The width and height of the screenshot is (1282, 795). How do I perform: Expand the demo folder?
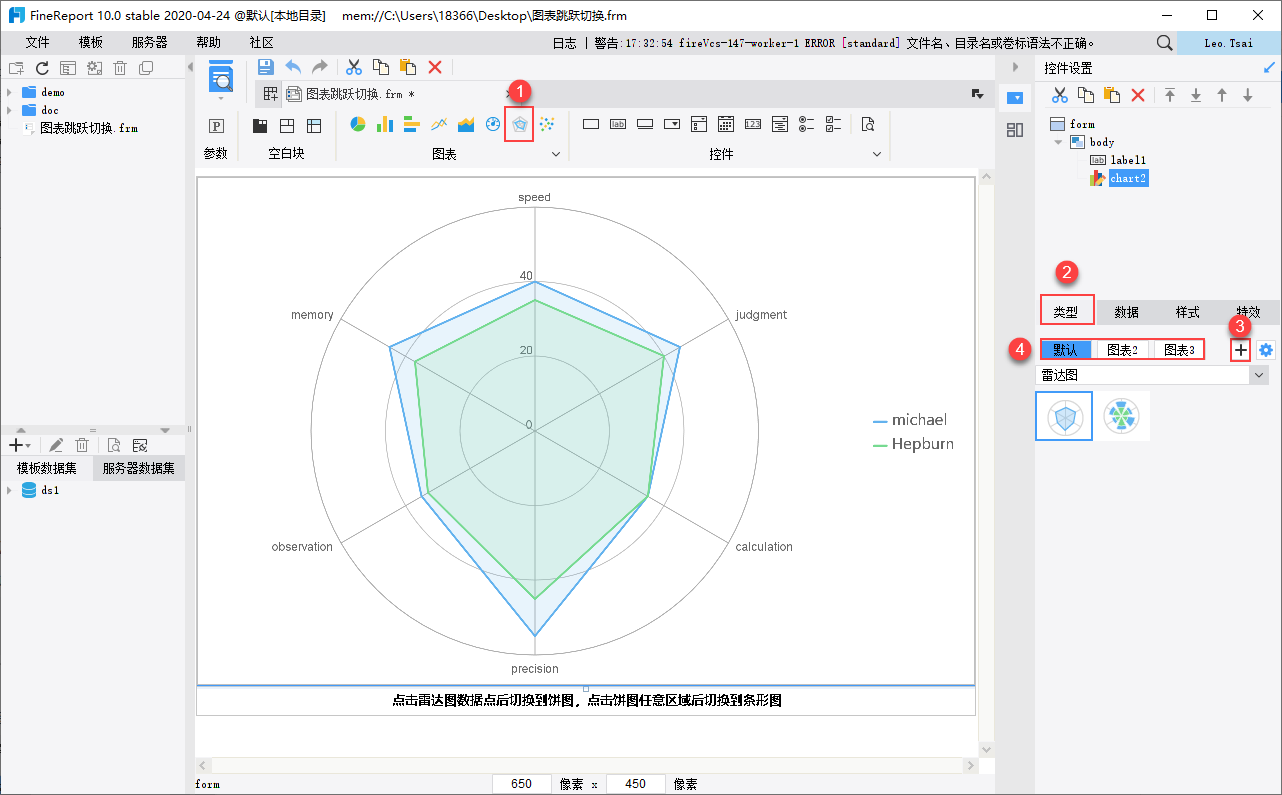9,92
